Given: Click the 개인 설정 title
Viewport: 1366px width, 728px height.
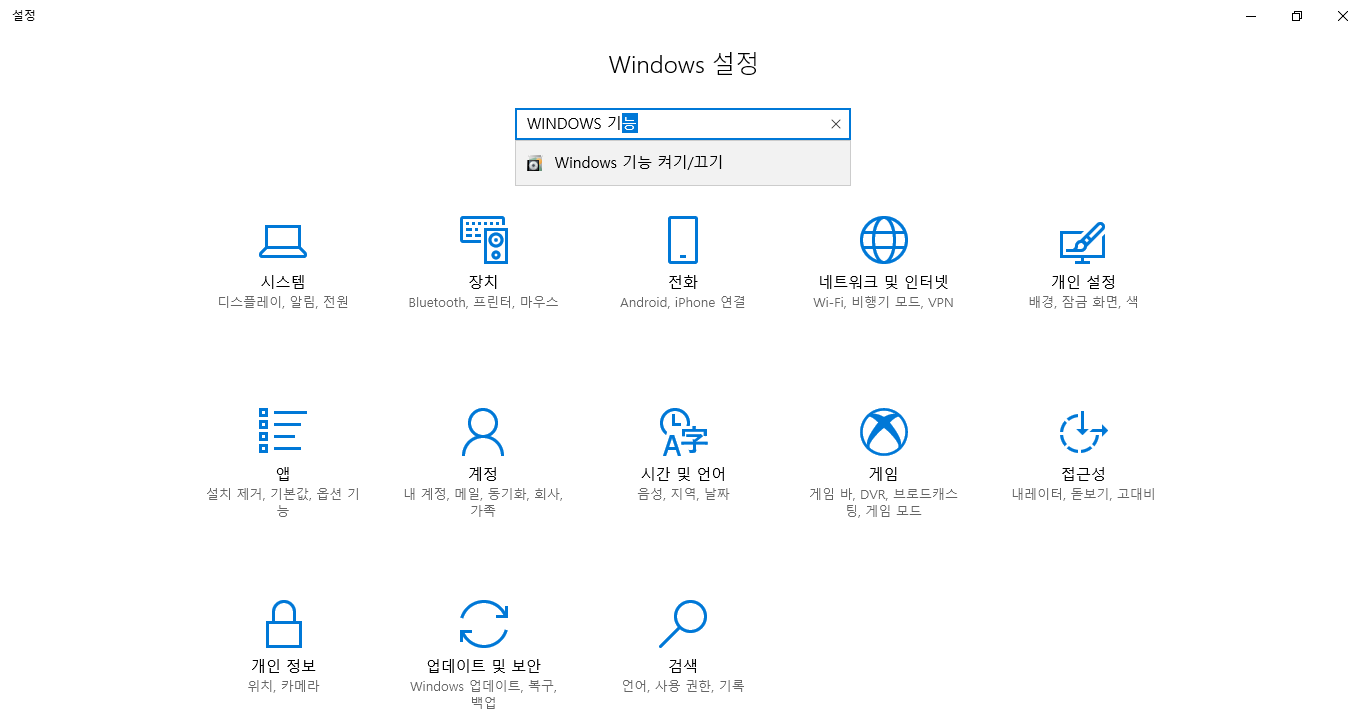Looking at the screenshot, I should (1083, 282).
